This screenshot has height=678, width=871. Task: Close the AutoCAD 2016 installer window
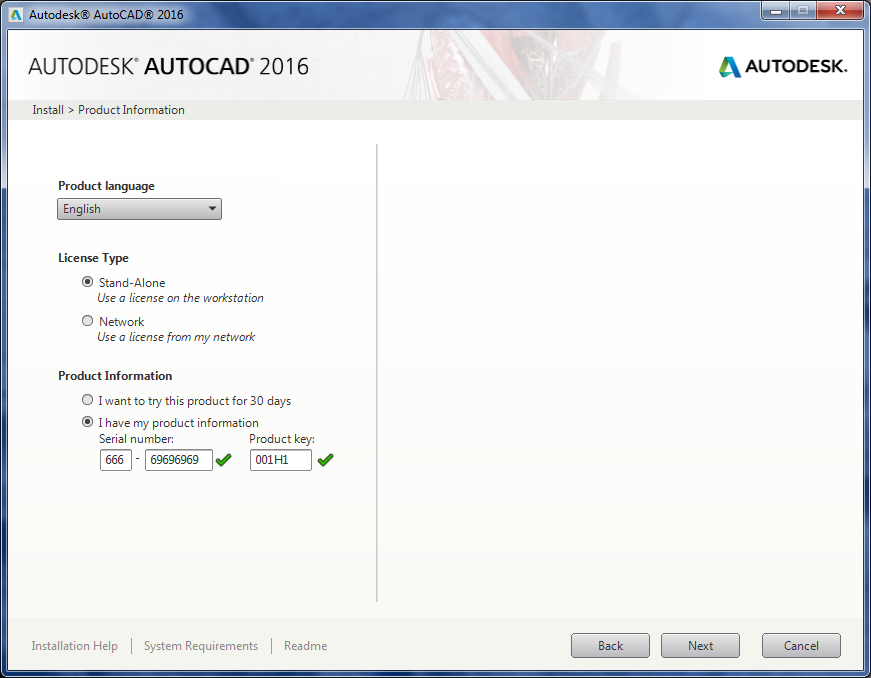coord(840,11)
